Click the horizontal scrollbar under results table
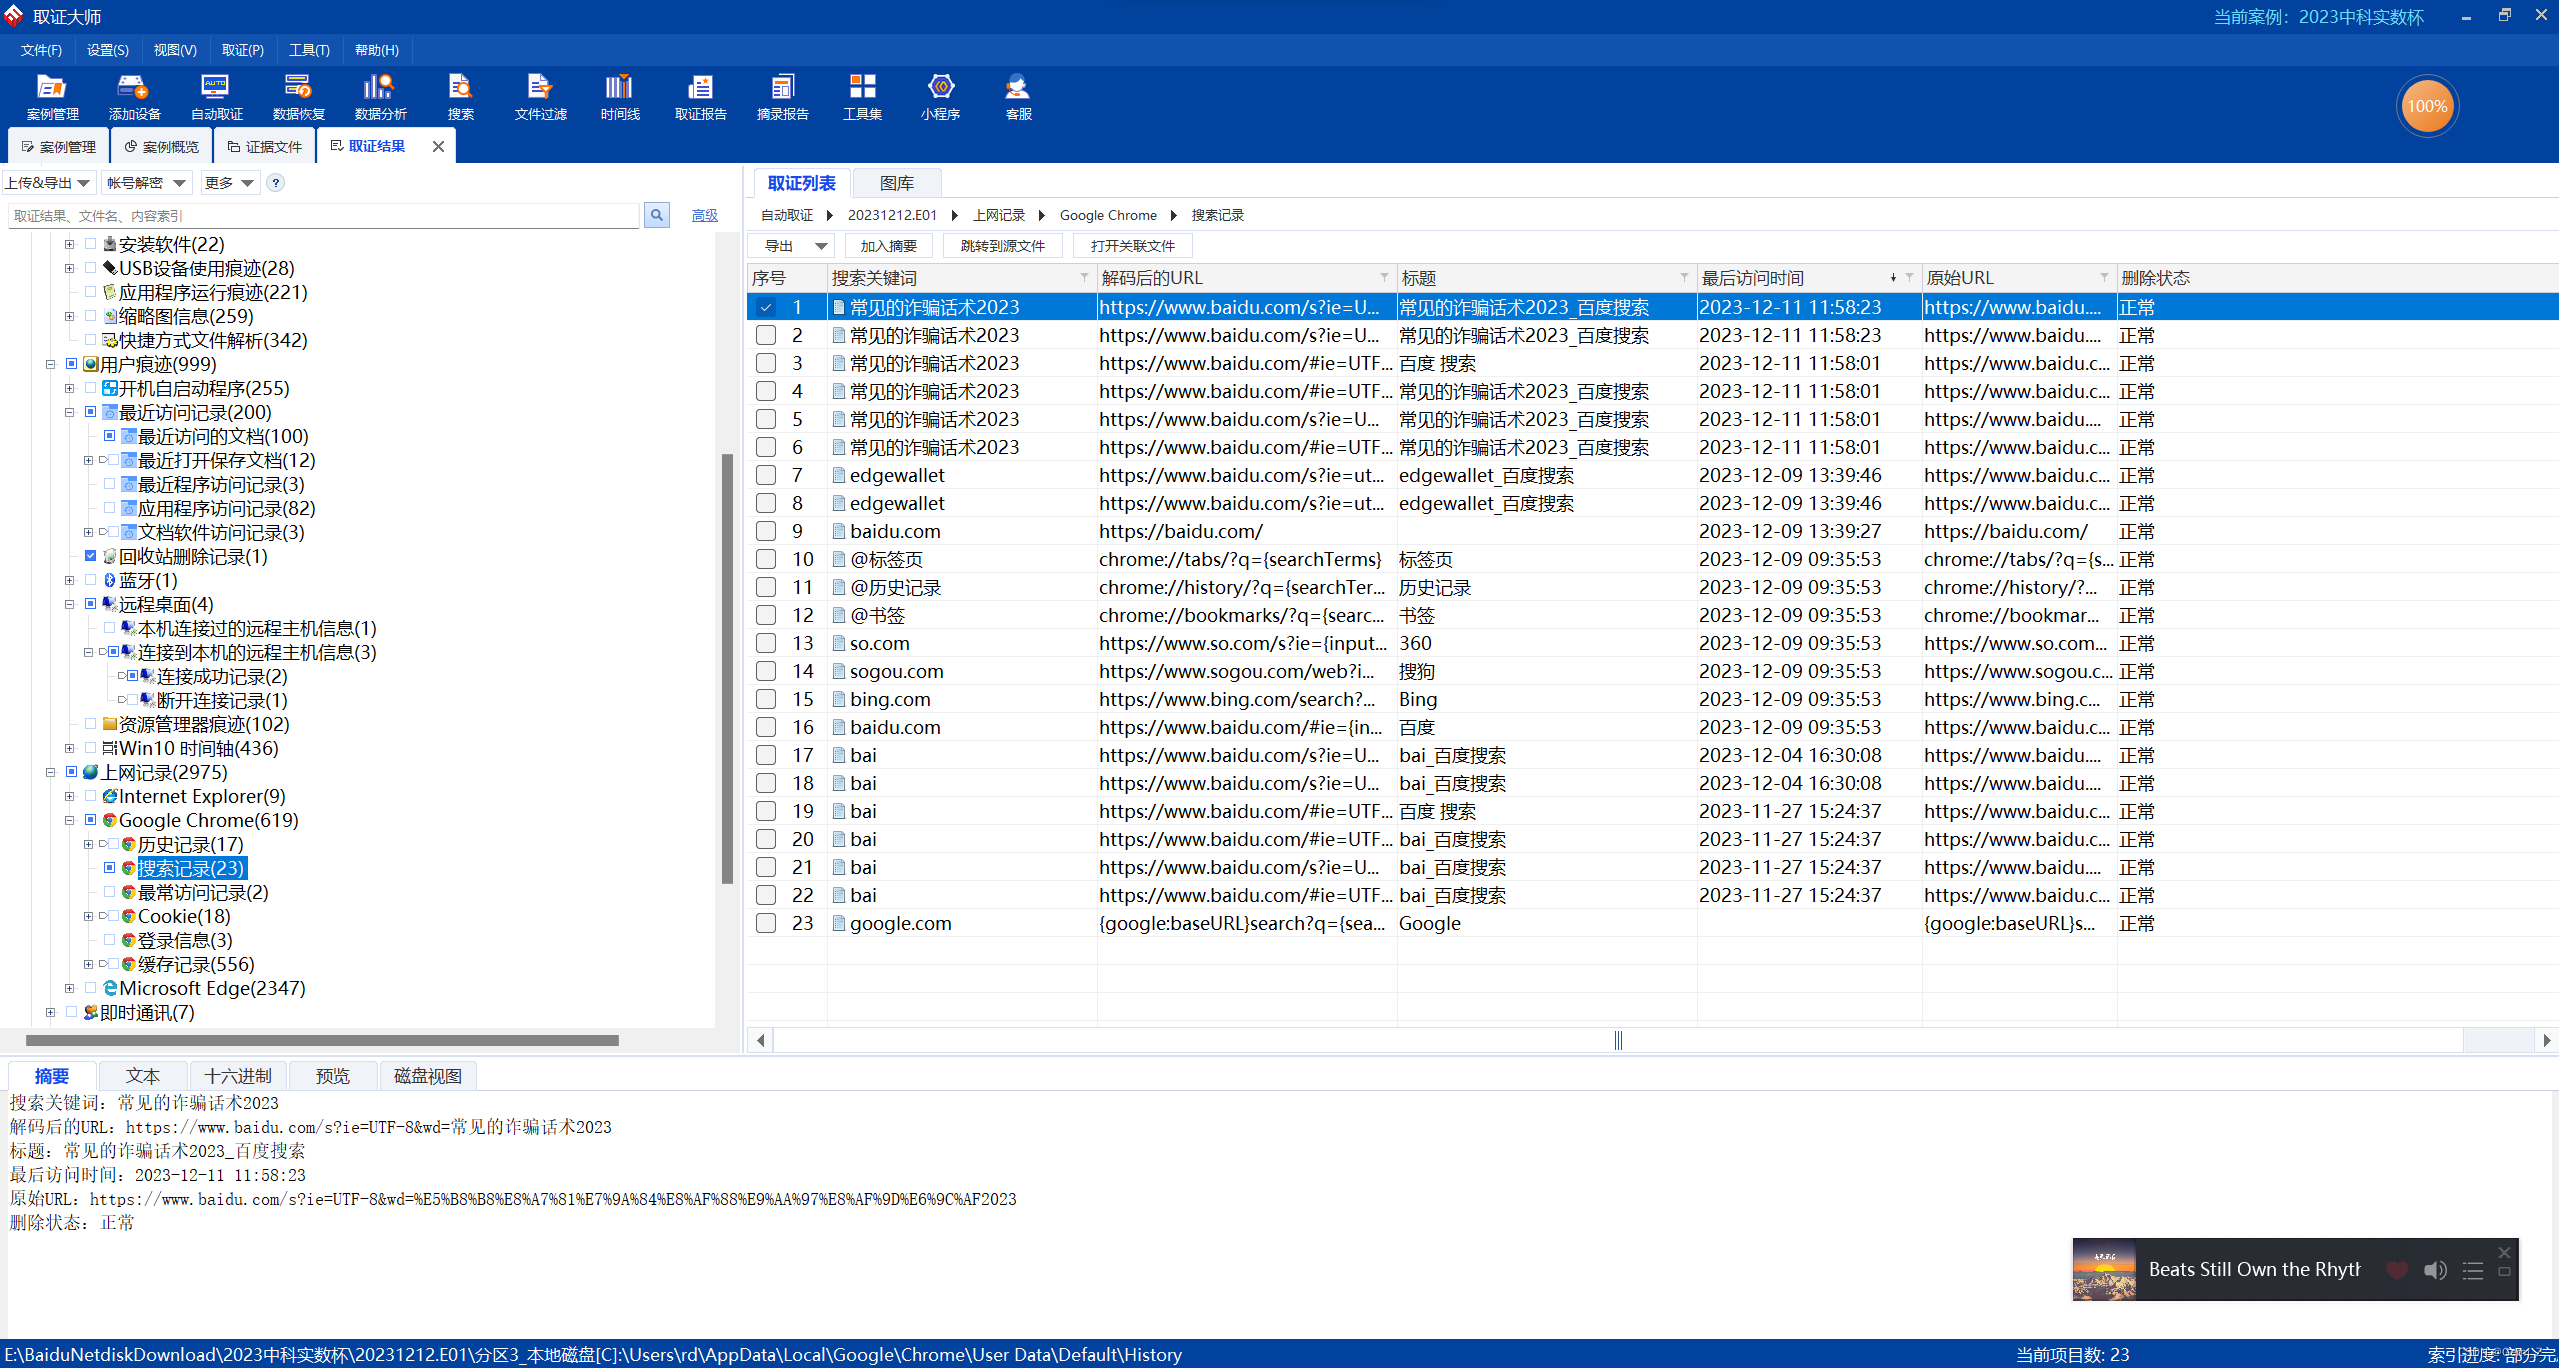The width and height of the screenshot is (2559, 1368). click(1617, 1041)
